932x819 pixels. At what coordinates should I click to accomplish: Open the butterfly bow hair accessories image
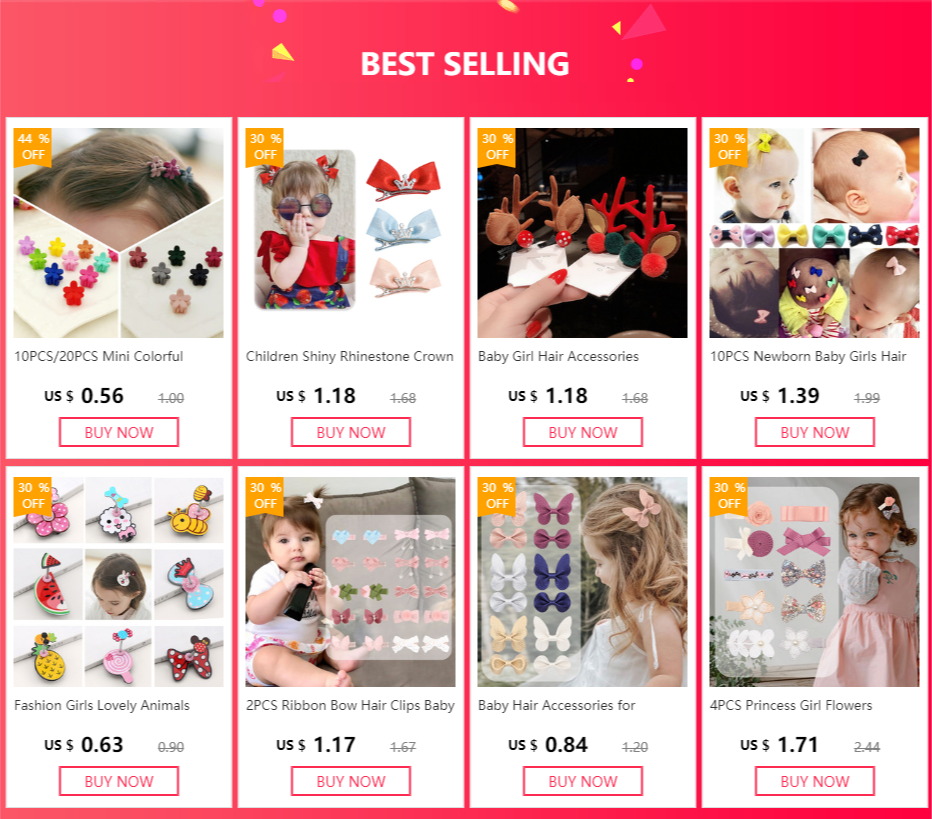click(582, 582)
